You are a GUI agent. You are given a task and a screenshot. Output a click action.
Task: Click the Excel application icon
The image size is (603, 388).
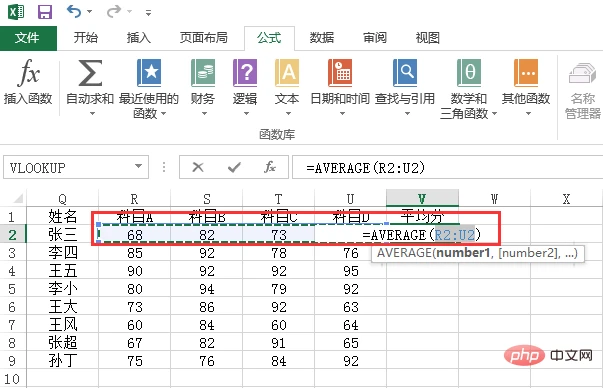point(16,12)
